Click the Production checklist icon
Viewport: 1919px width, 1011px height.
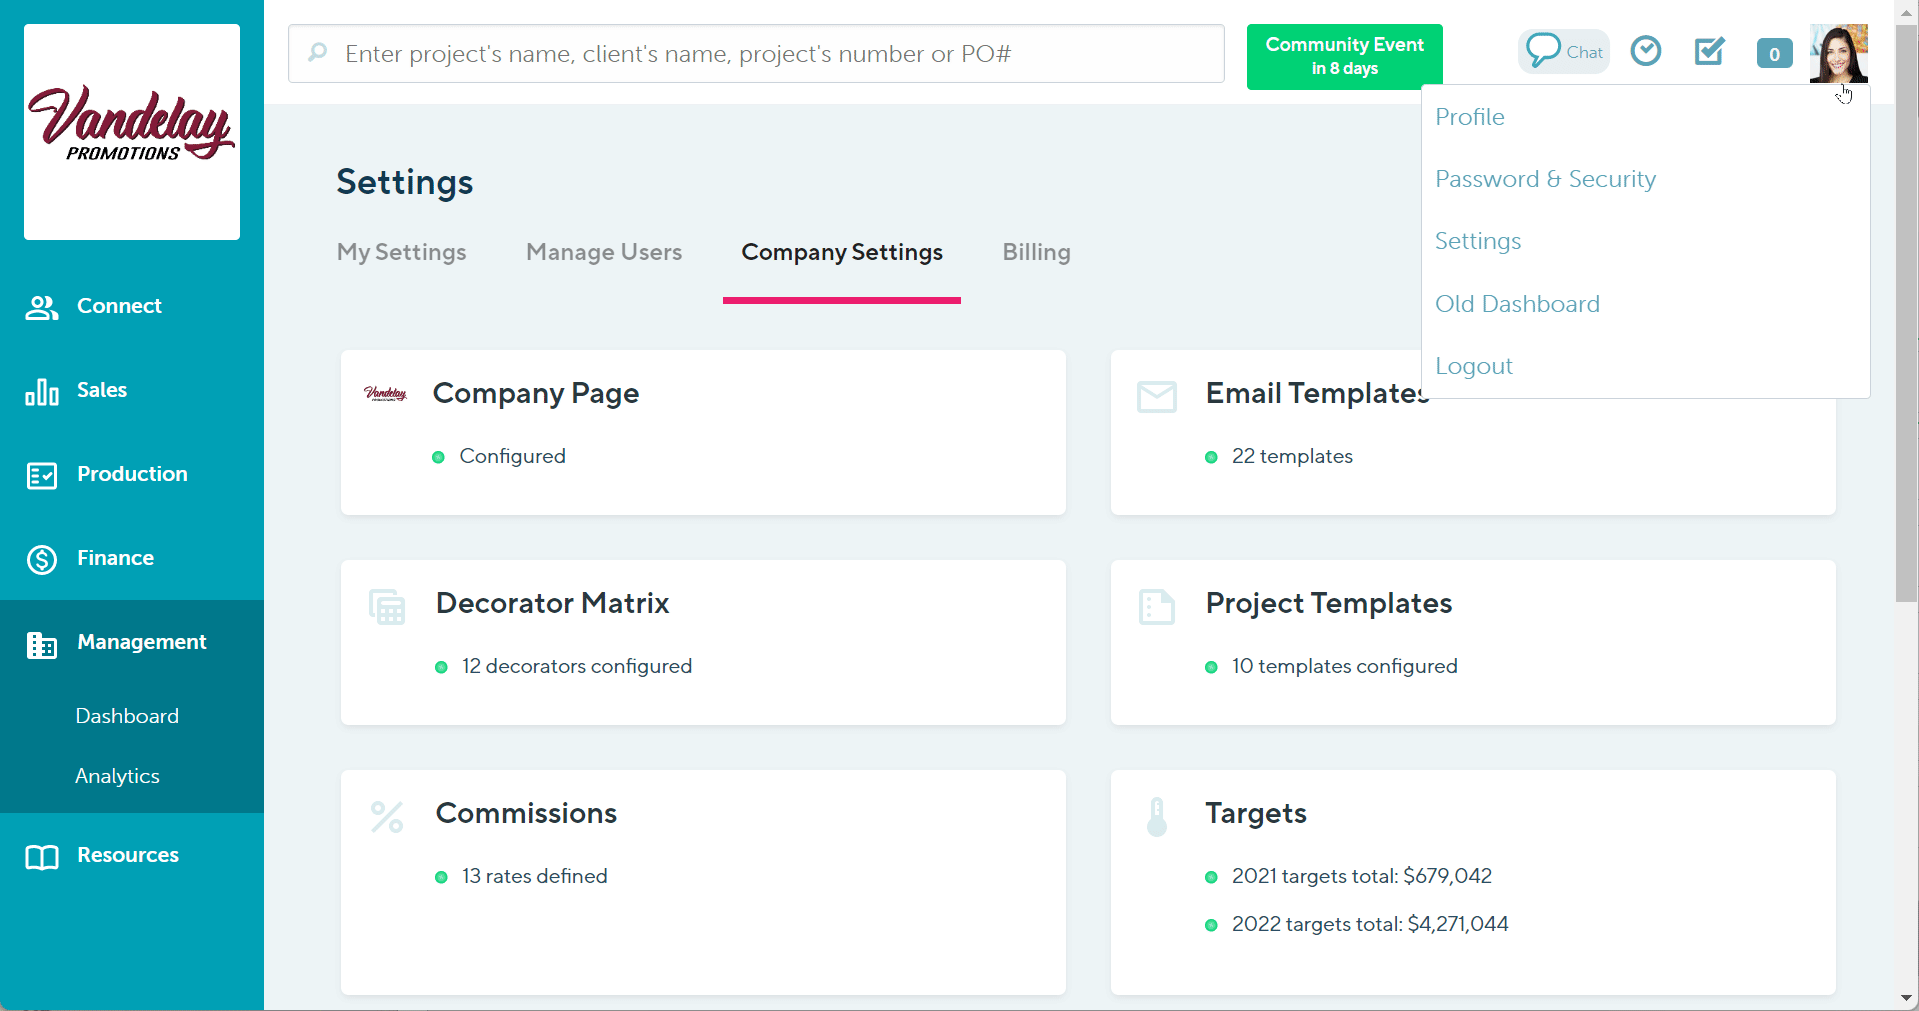[x=42, y=475]
